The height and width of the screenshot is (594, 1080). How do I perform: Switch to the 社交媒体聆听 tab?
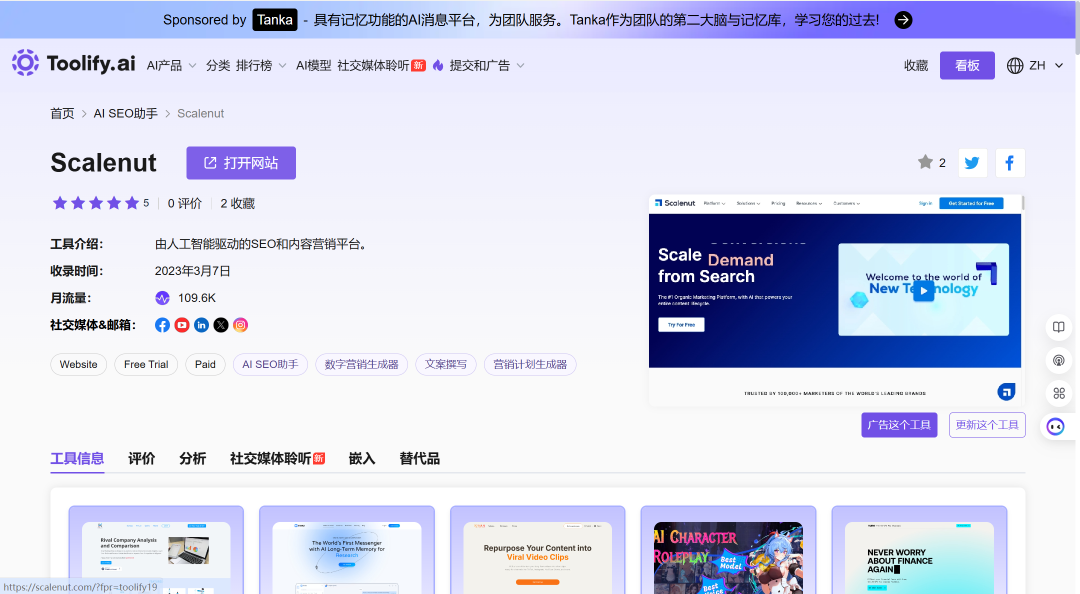click(277, 459)
